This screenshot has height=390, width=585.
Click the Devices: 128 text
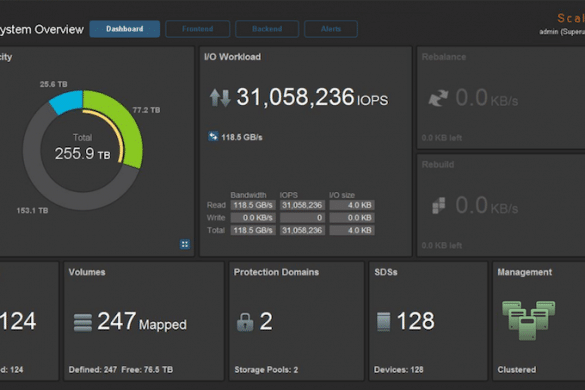click(398, 370)
